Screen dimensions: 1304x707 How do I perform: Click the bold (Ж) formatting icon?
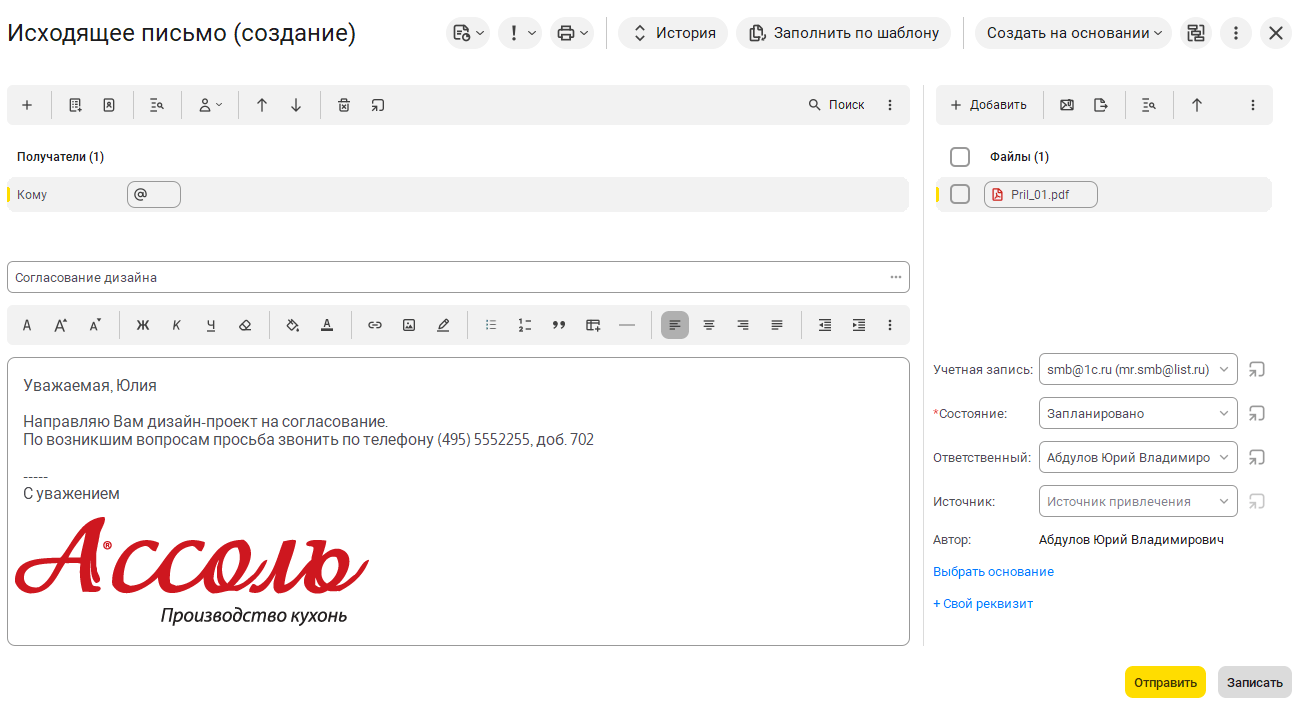click(x=142, y=325)
